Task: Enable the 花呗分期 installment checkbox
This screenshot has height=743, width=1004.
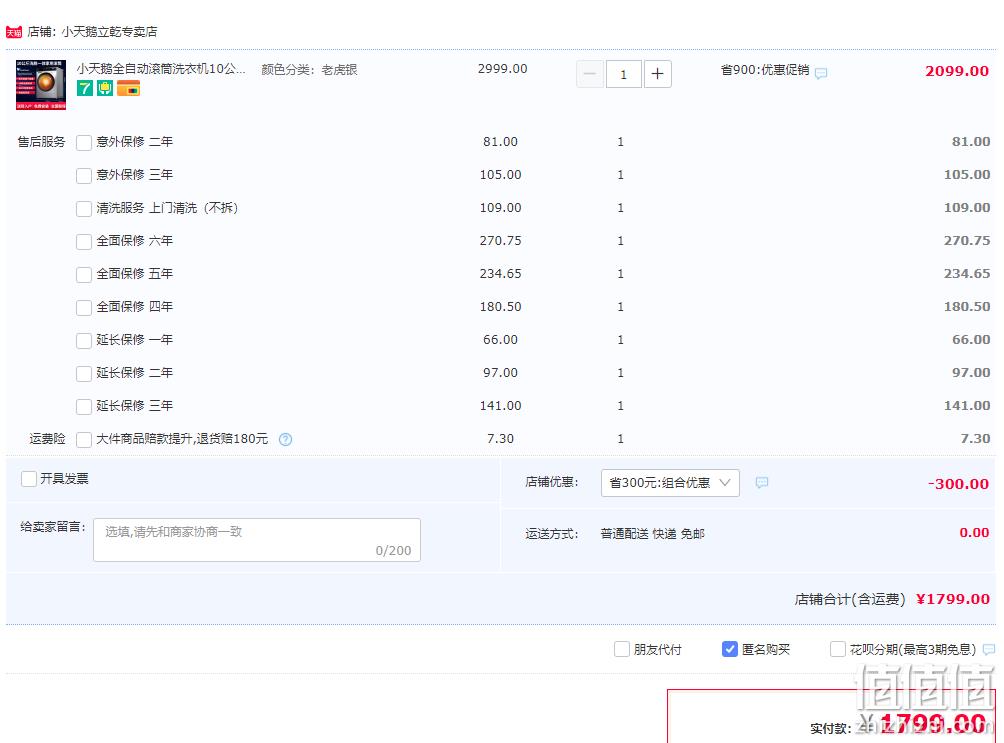Action: pos(838,649)
